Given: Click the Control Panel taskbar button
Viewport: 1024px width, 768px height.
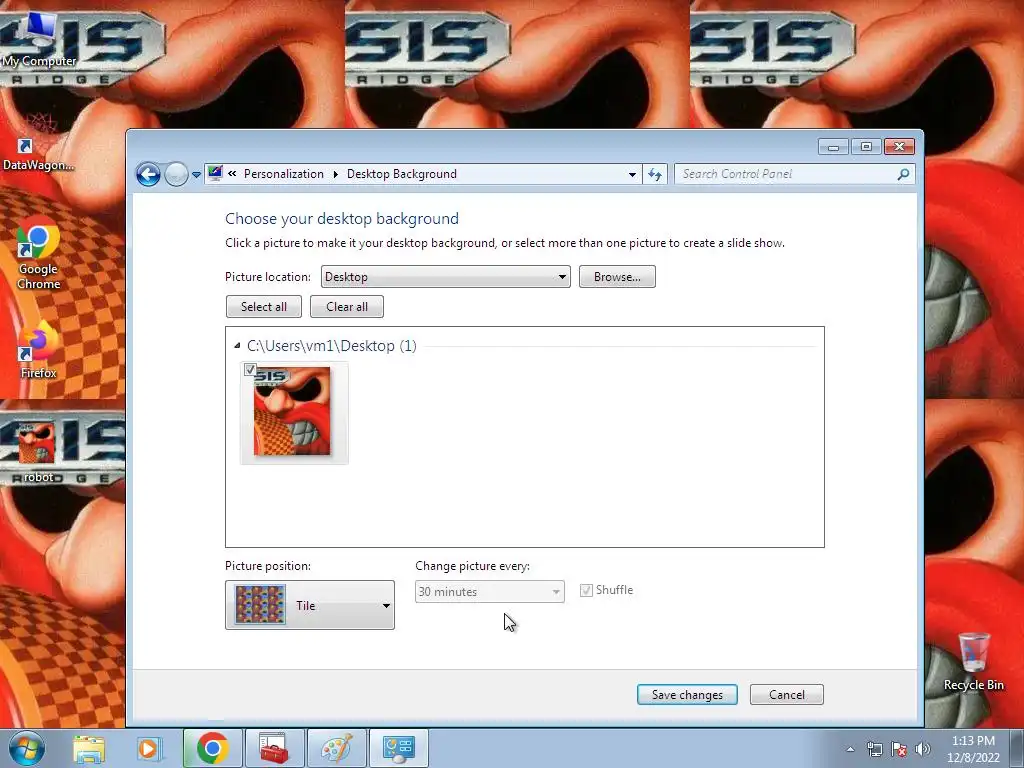Looking at the screenshot, I should tap(399, 748).
